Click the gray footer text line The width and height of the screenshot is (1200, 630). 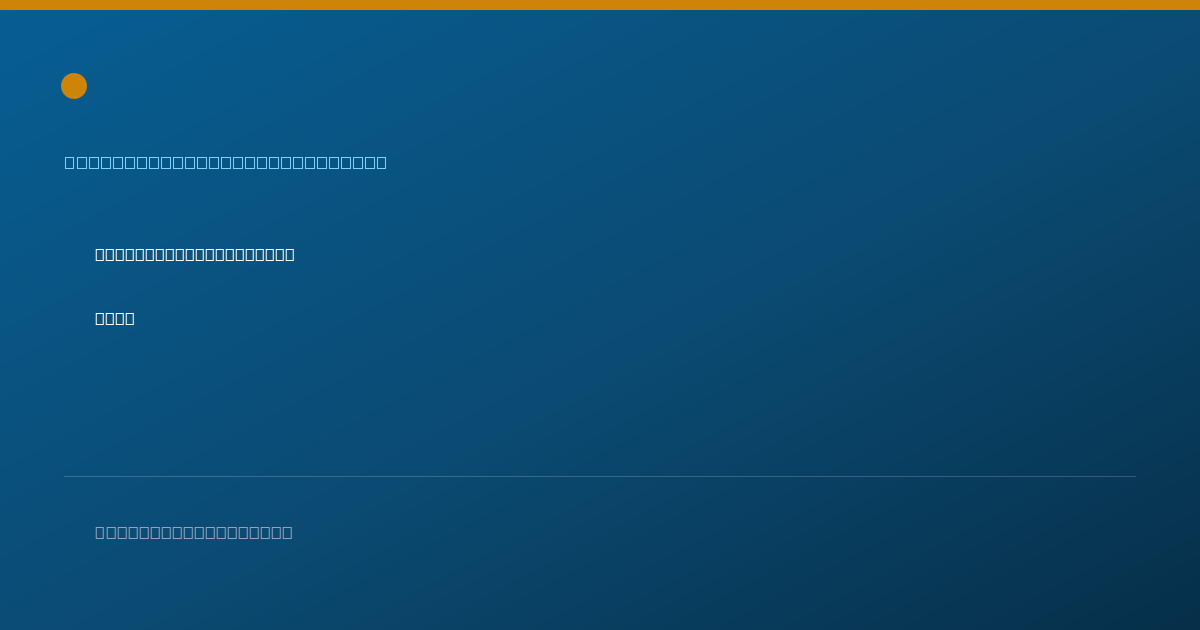[x=194, y=532]
